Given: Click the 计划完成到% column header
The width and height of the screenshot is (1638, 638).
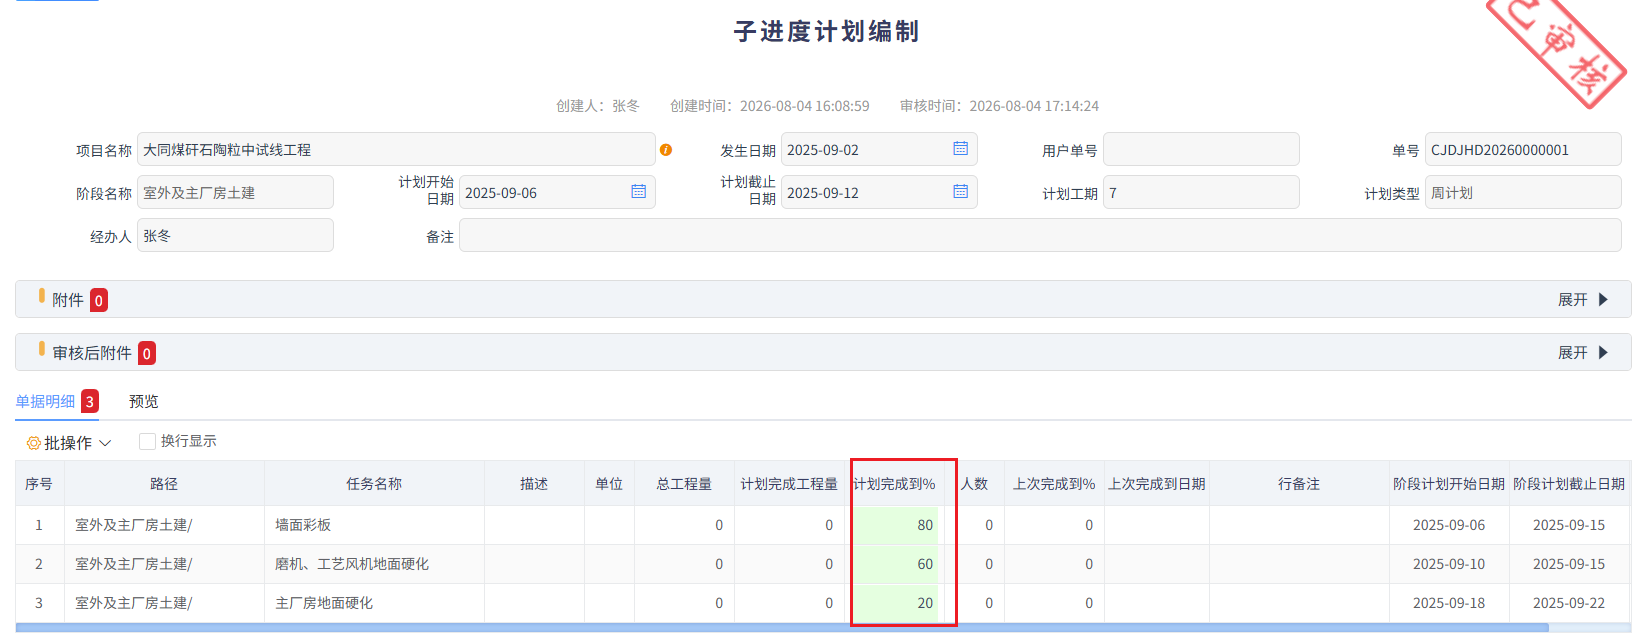Looking at the screenshot, I should point(894,484).
